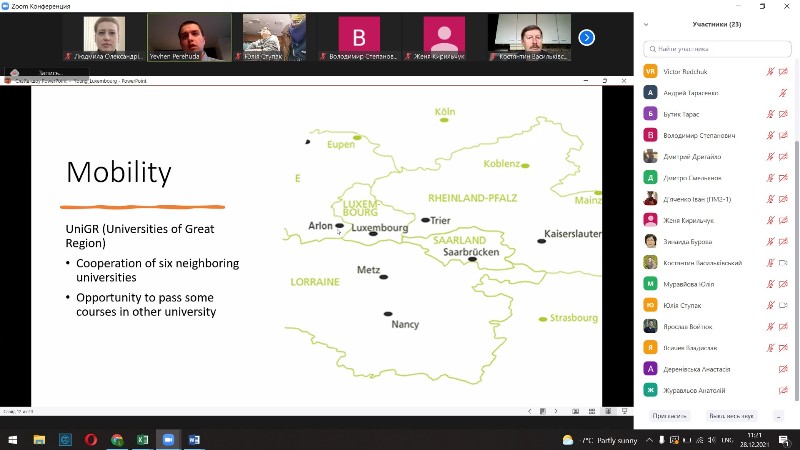Click Муравйова Юлія's camera-off icon

tap(783, 284)
